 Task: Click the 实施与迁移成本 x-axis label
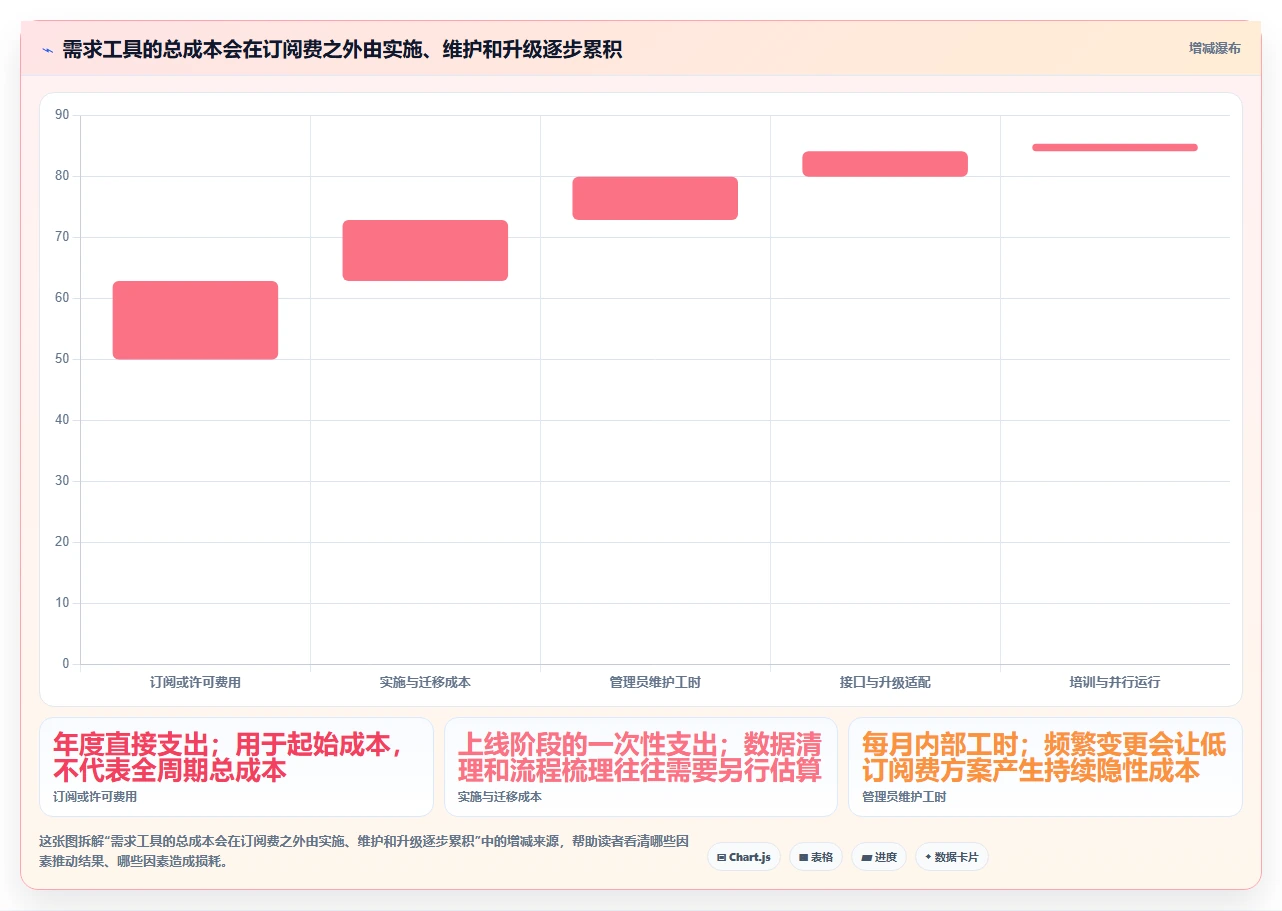pos(425,682)
